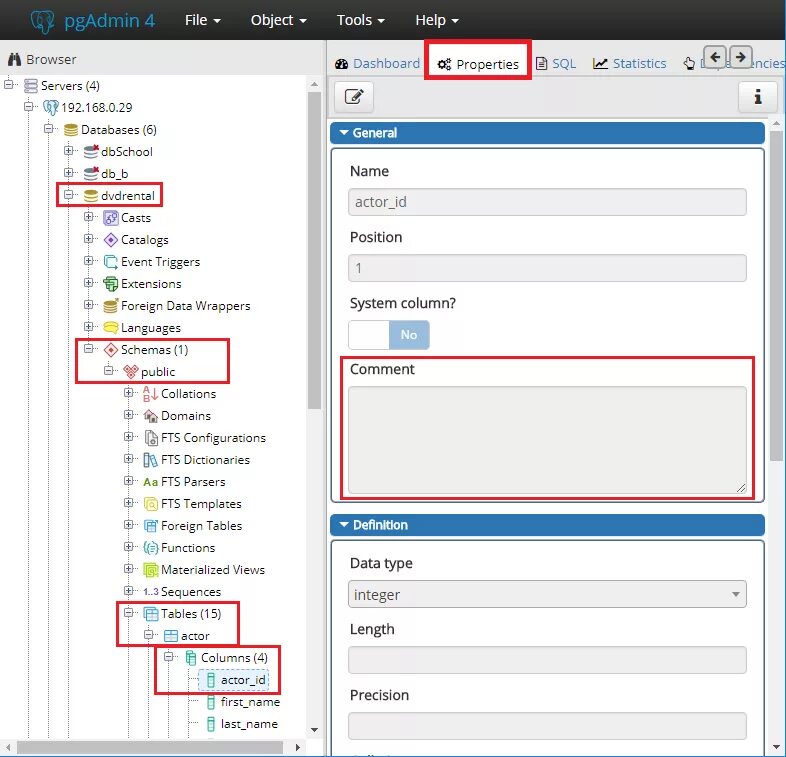Click the Servers group icon

(x=31, y=86)
